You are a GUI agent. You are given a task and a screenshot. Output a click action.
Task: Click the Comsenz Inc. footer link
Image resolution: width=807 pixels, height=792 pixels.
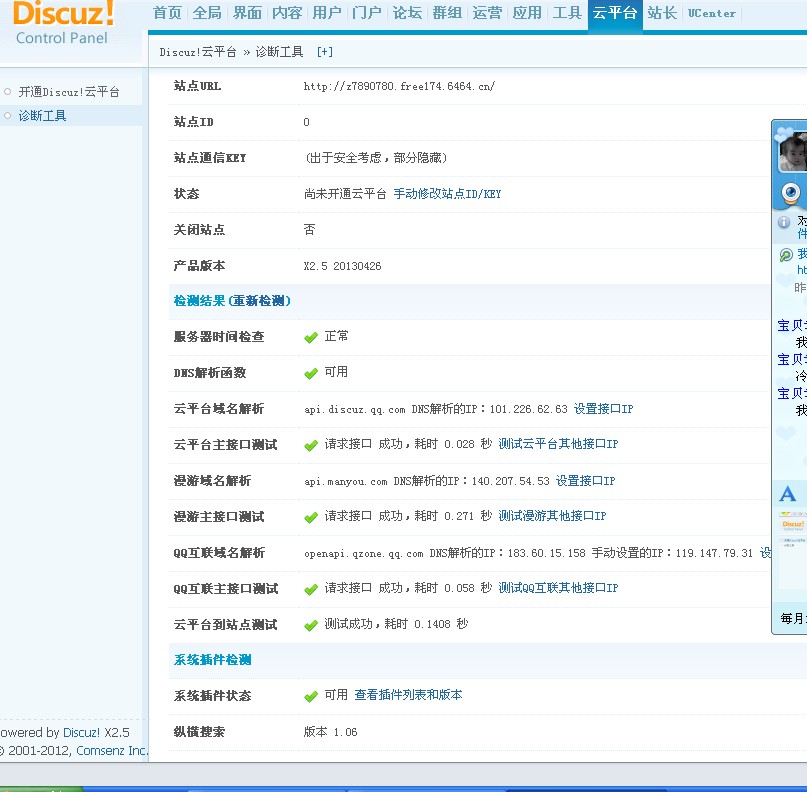112,750
